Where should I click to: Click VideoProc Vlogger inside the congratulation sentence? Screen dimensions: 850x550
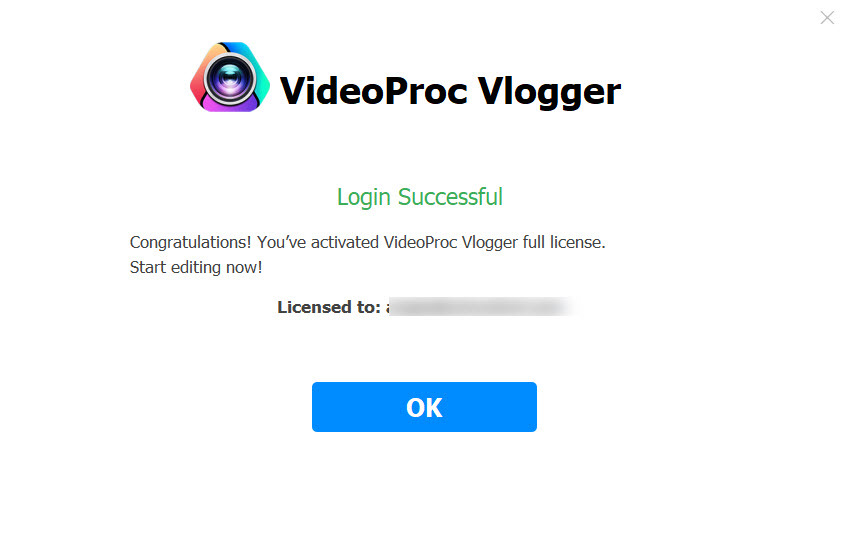point(451,242)
